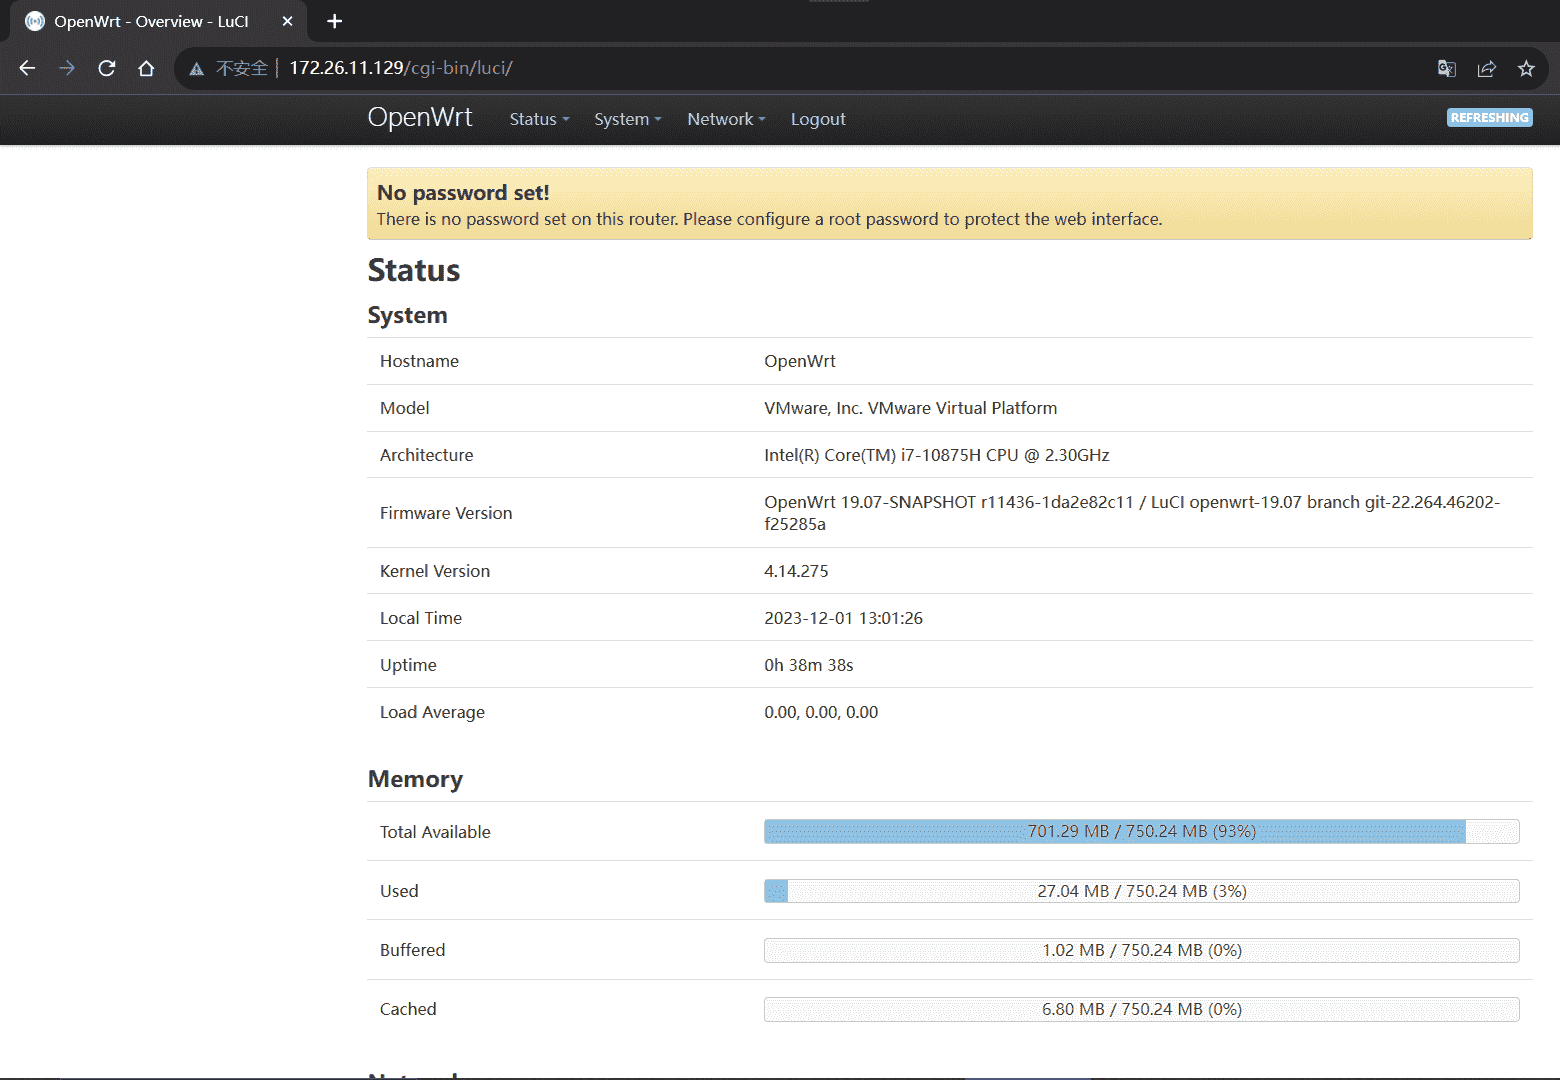This screenshot has width=1560, height=1080.
Task: Click the 'Firmware Version' row label
Action: click(x=446, y=513)
